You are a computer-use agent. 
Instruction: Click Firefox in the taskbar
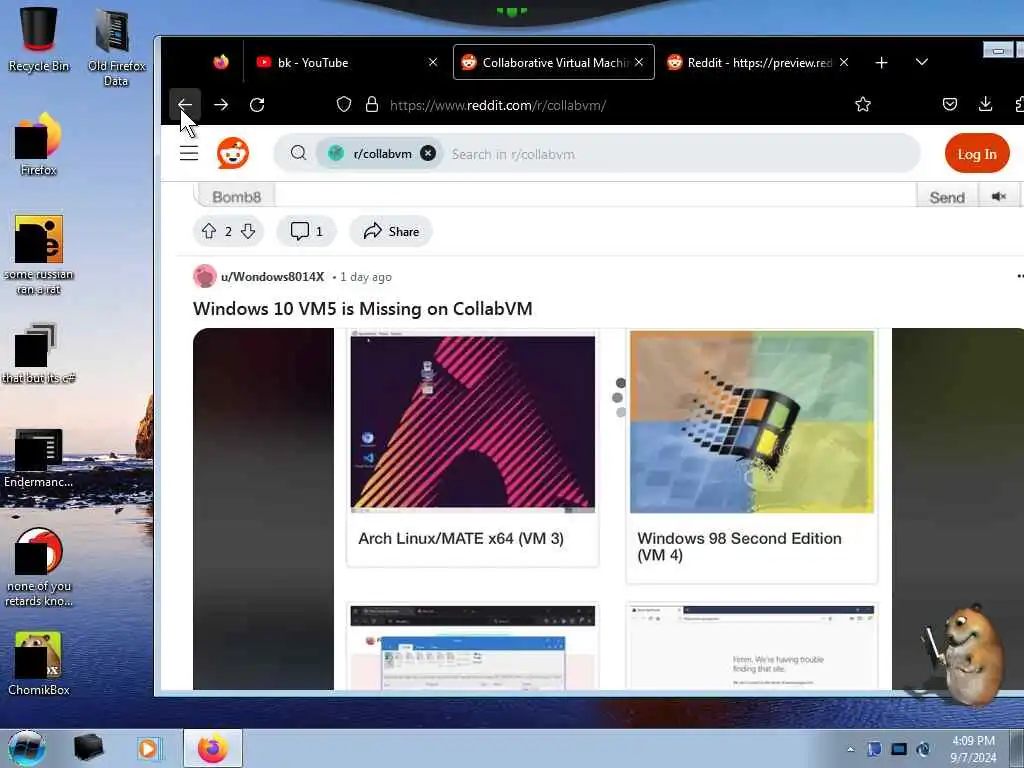213,748
